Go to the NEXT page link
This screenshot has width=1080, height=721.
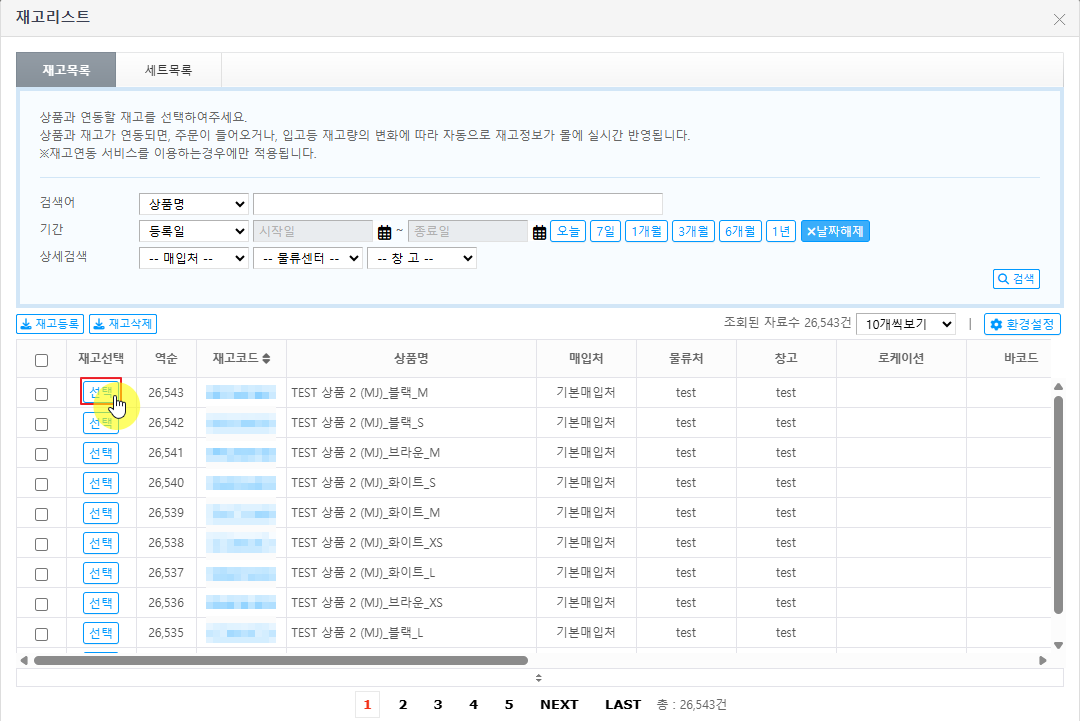click(559, 704)
